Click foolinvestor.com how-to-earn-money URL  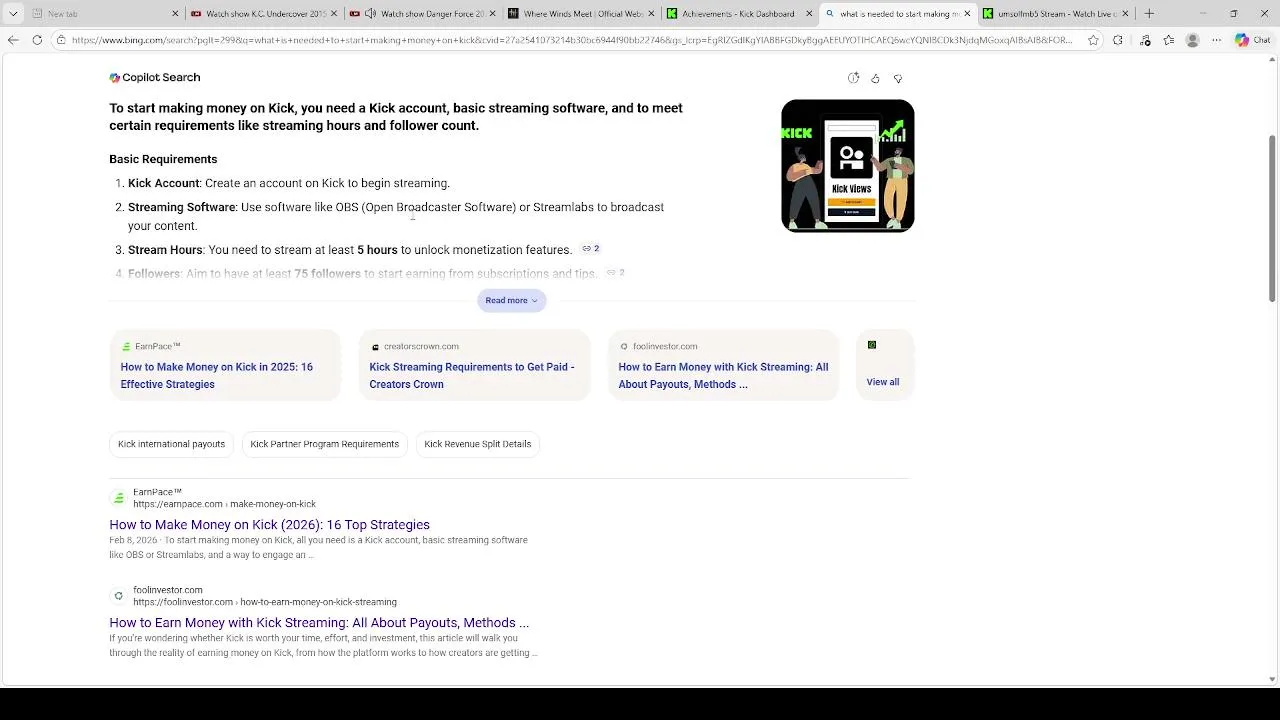265,602
